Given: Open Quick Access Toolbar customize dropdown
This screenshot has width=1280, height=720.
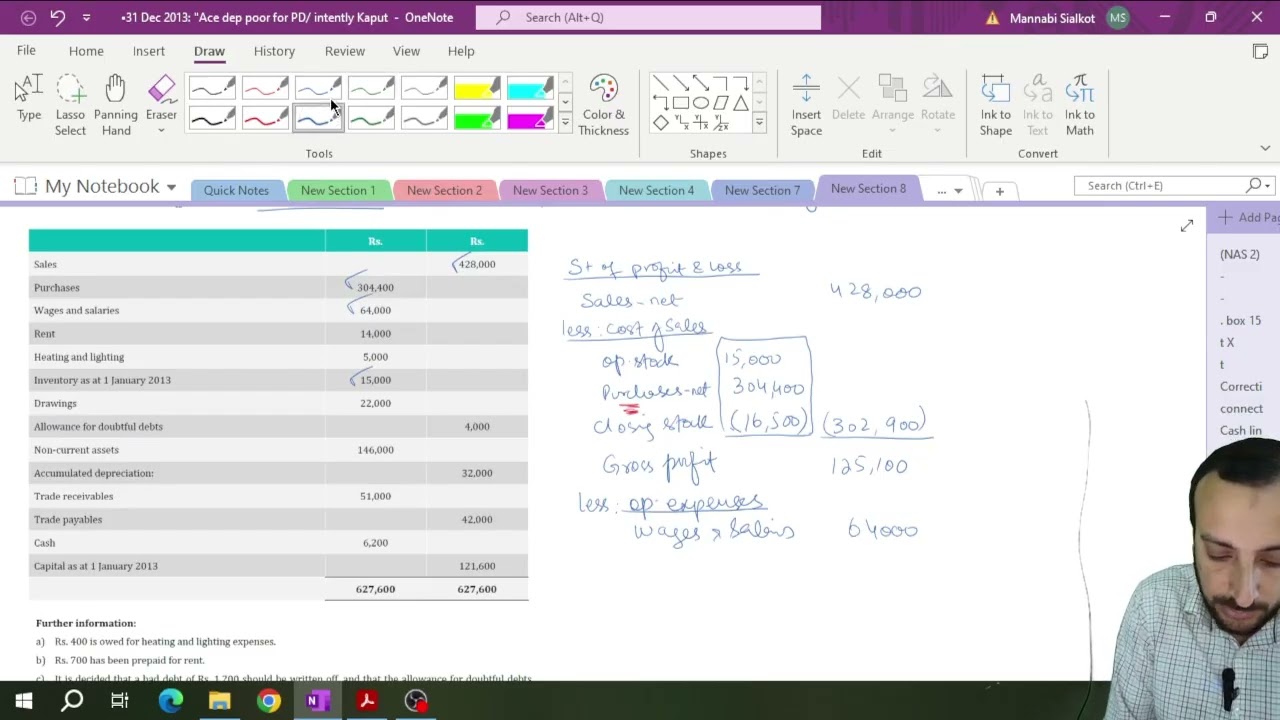Looking at the screenshot, I should pos(86,17).
